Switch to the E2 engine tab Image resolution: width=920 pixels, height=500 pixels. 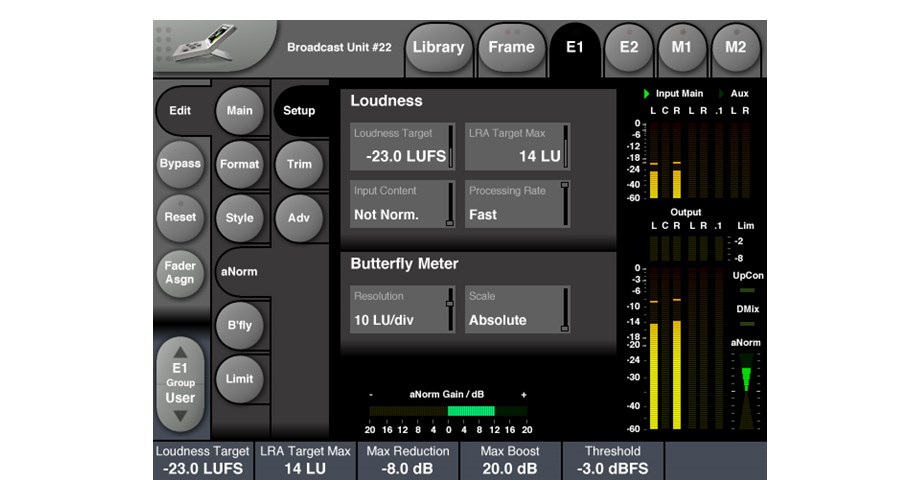pyautogui.click(x=628, y=48)
